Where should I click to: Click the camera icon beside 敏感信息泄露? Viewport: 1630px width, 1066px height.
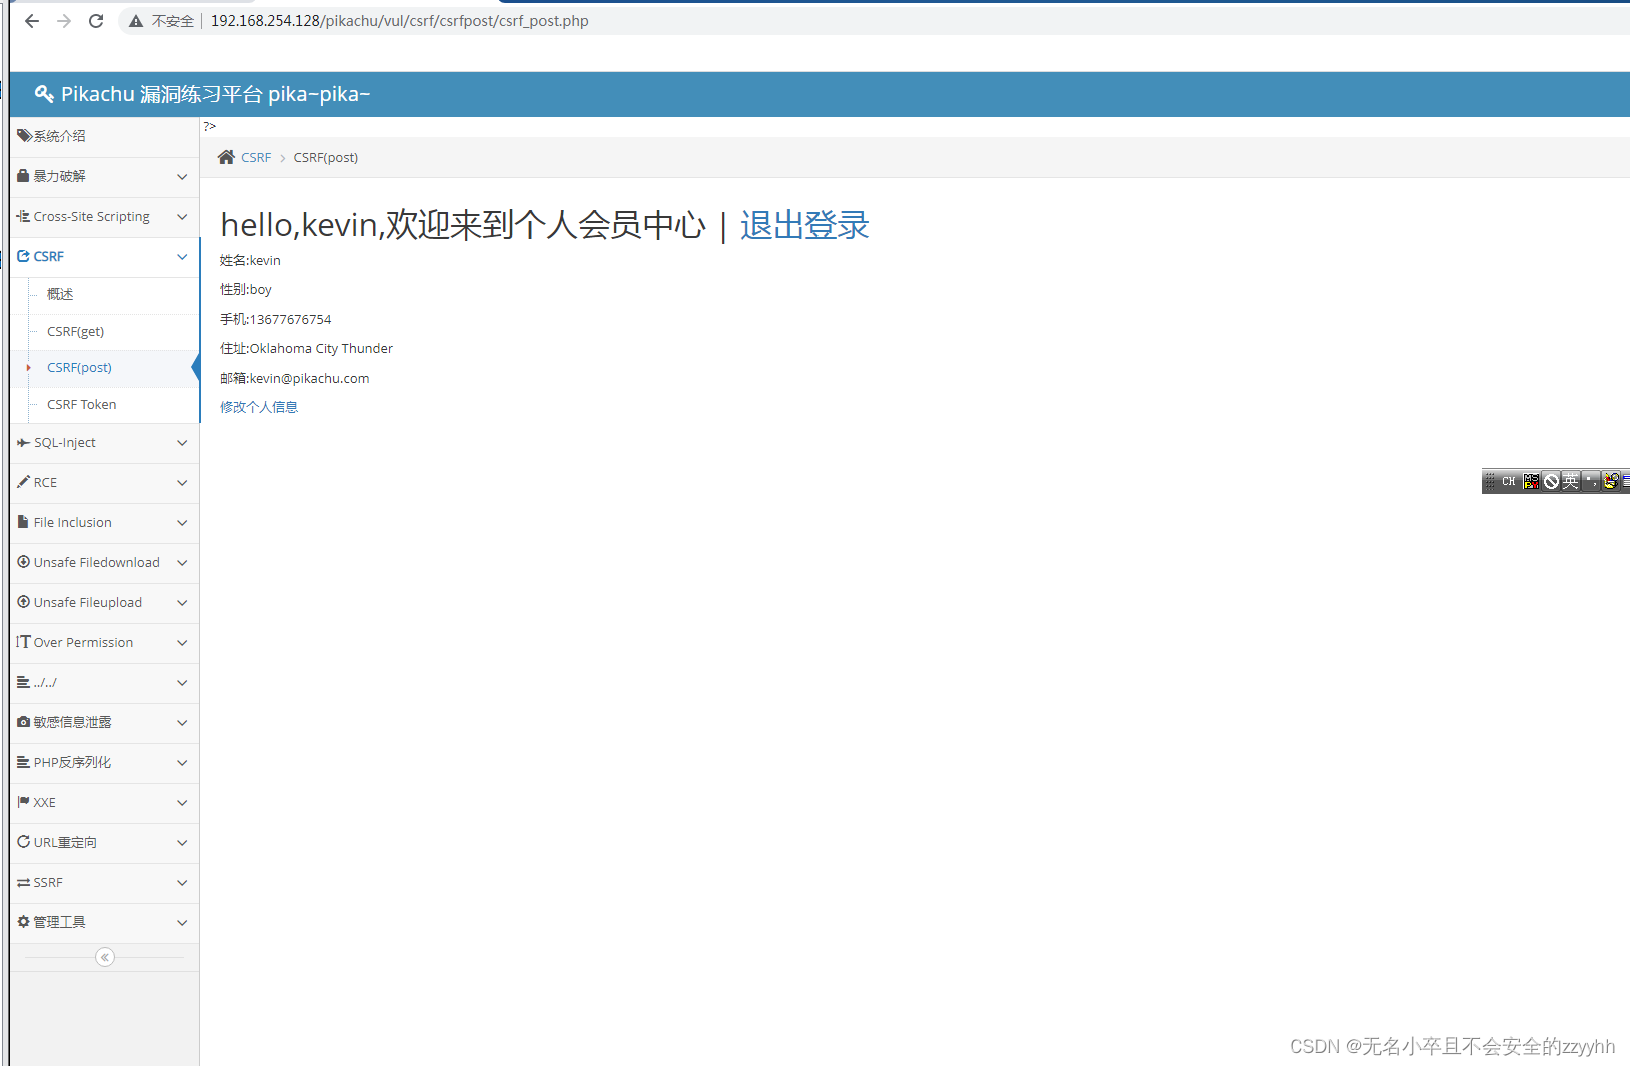pos(24,722)
